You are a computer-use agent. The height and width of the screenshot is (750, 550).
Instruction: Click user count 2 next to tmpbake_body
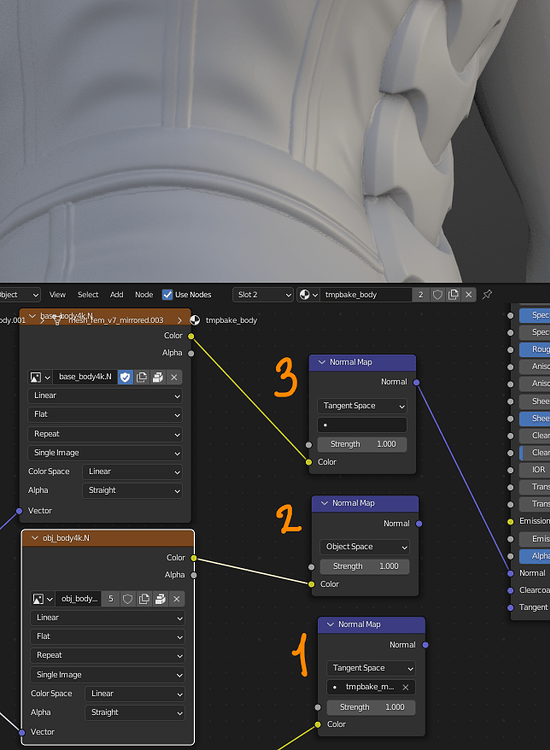point(421,295)
